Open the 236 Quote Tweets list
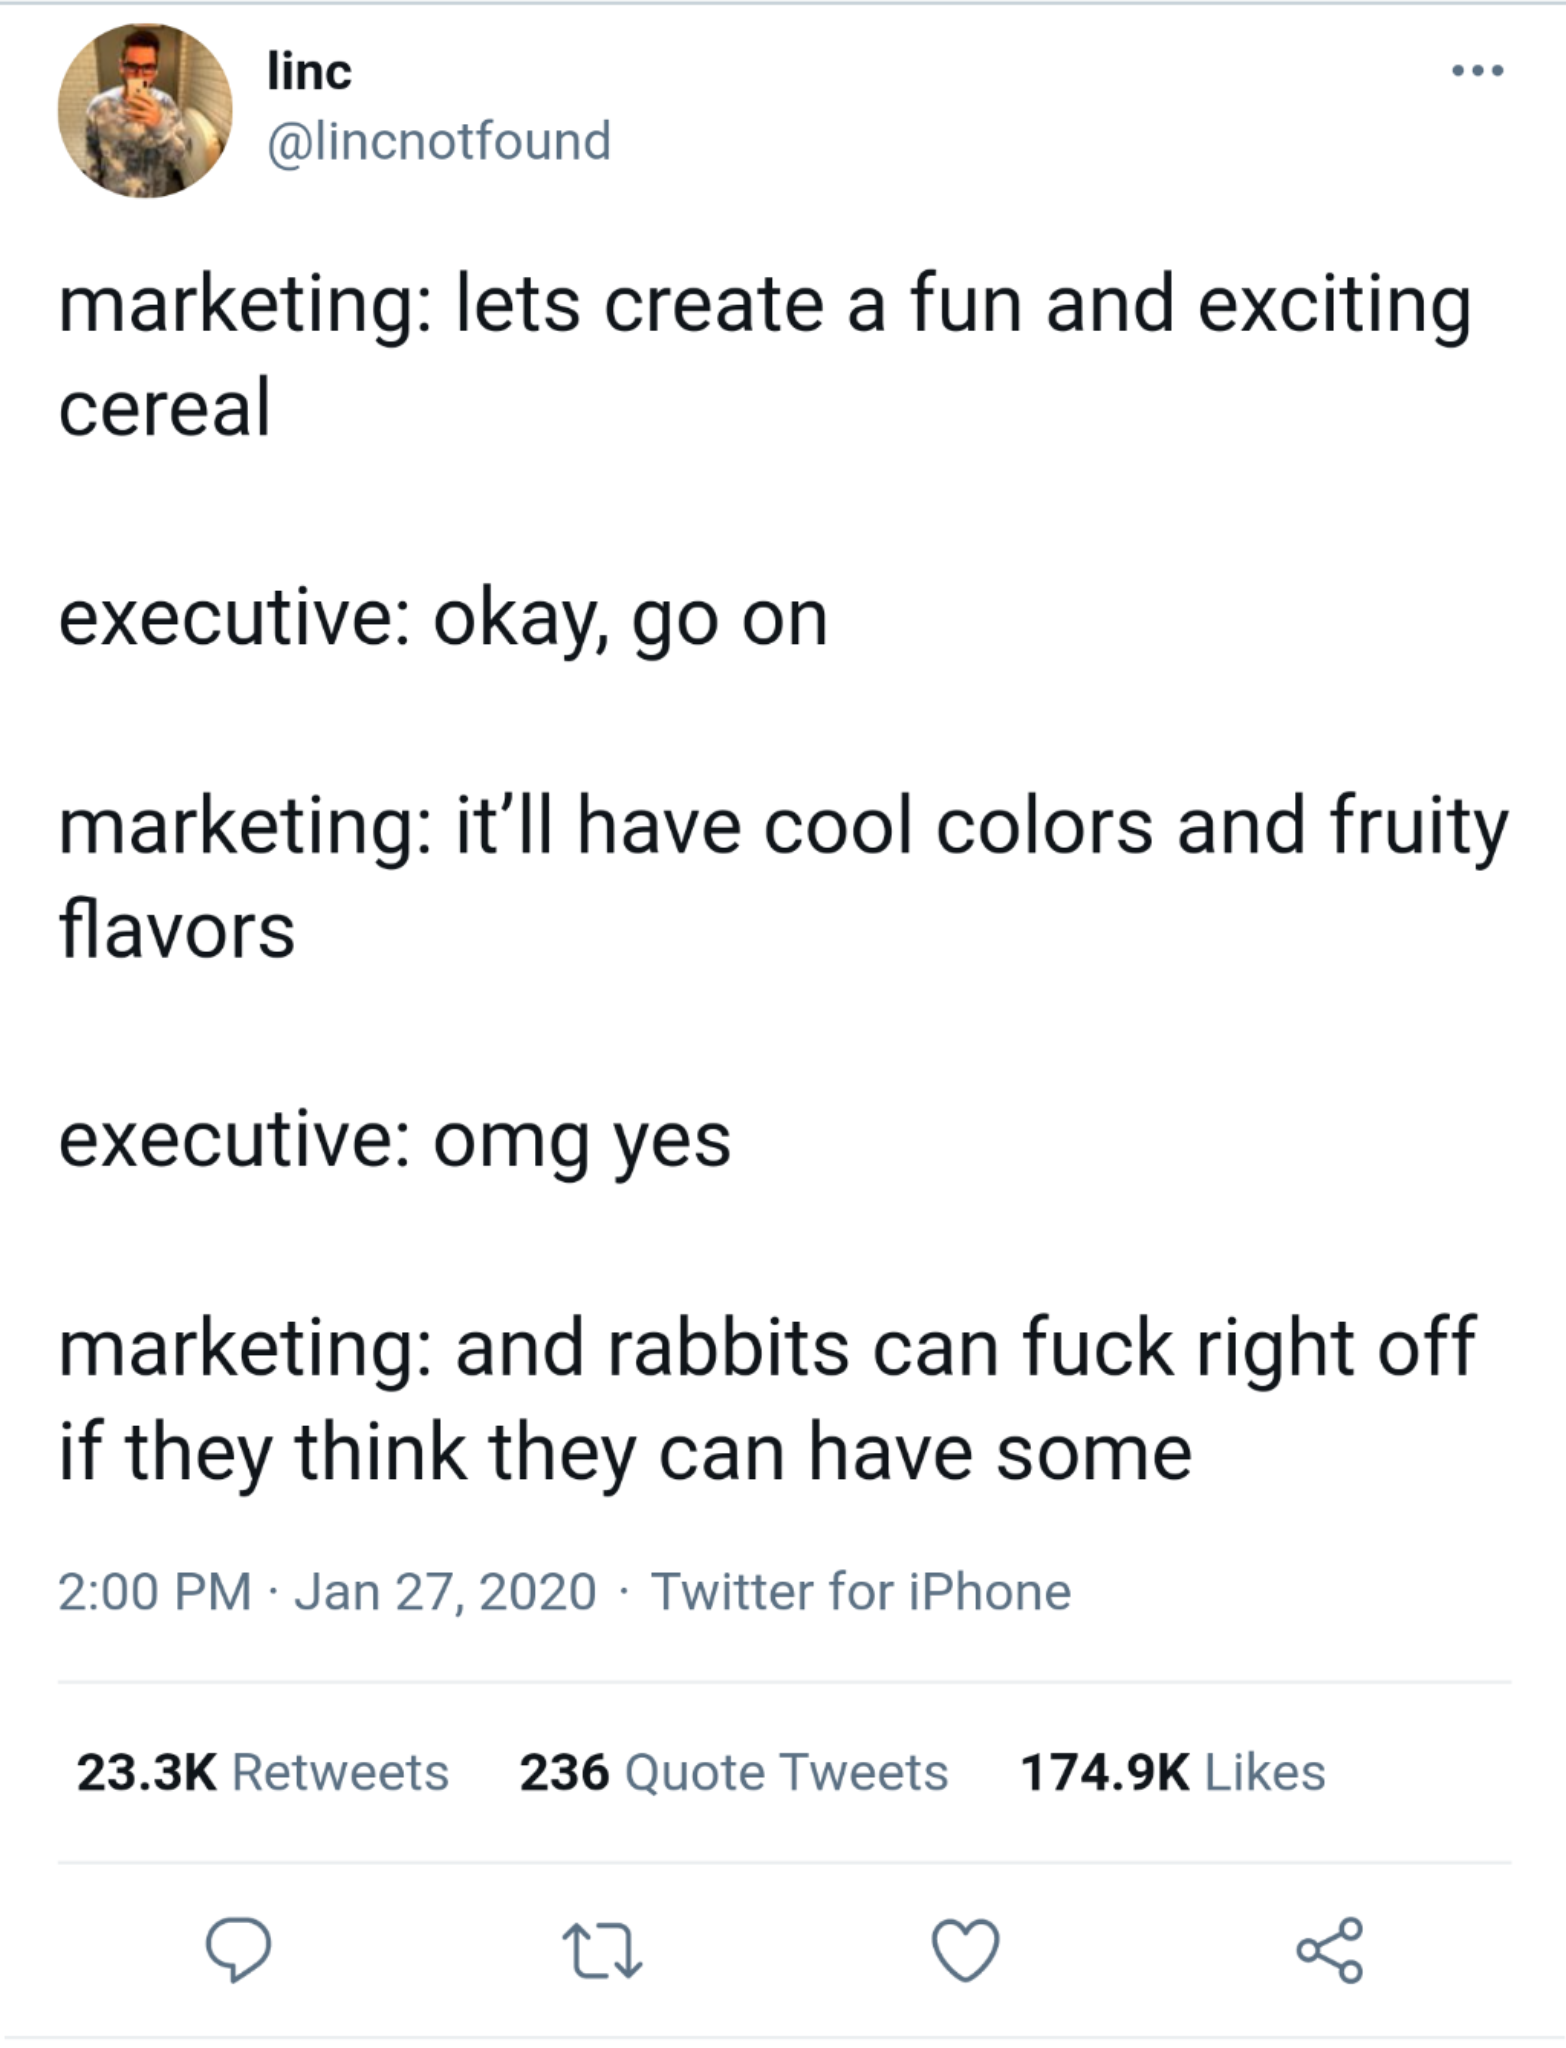Image resolution: width=1566 pixels, height=2048 pixels. click(733, 1772)
